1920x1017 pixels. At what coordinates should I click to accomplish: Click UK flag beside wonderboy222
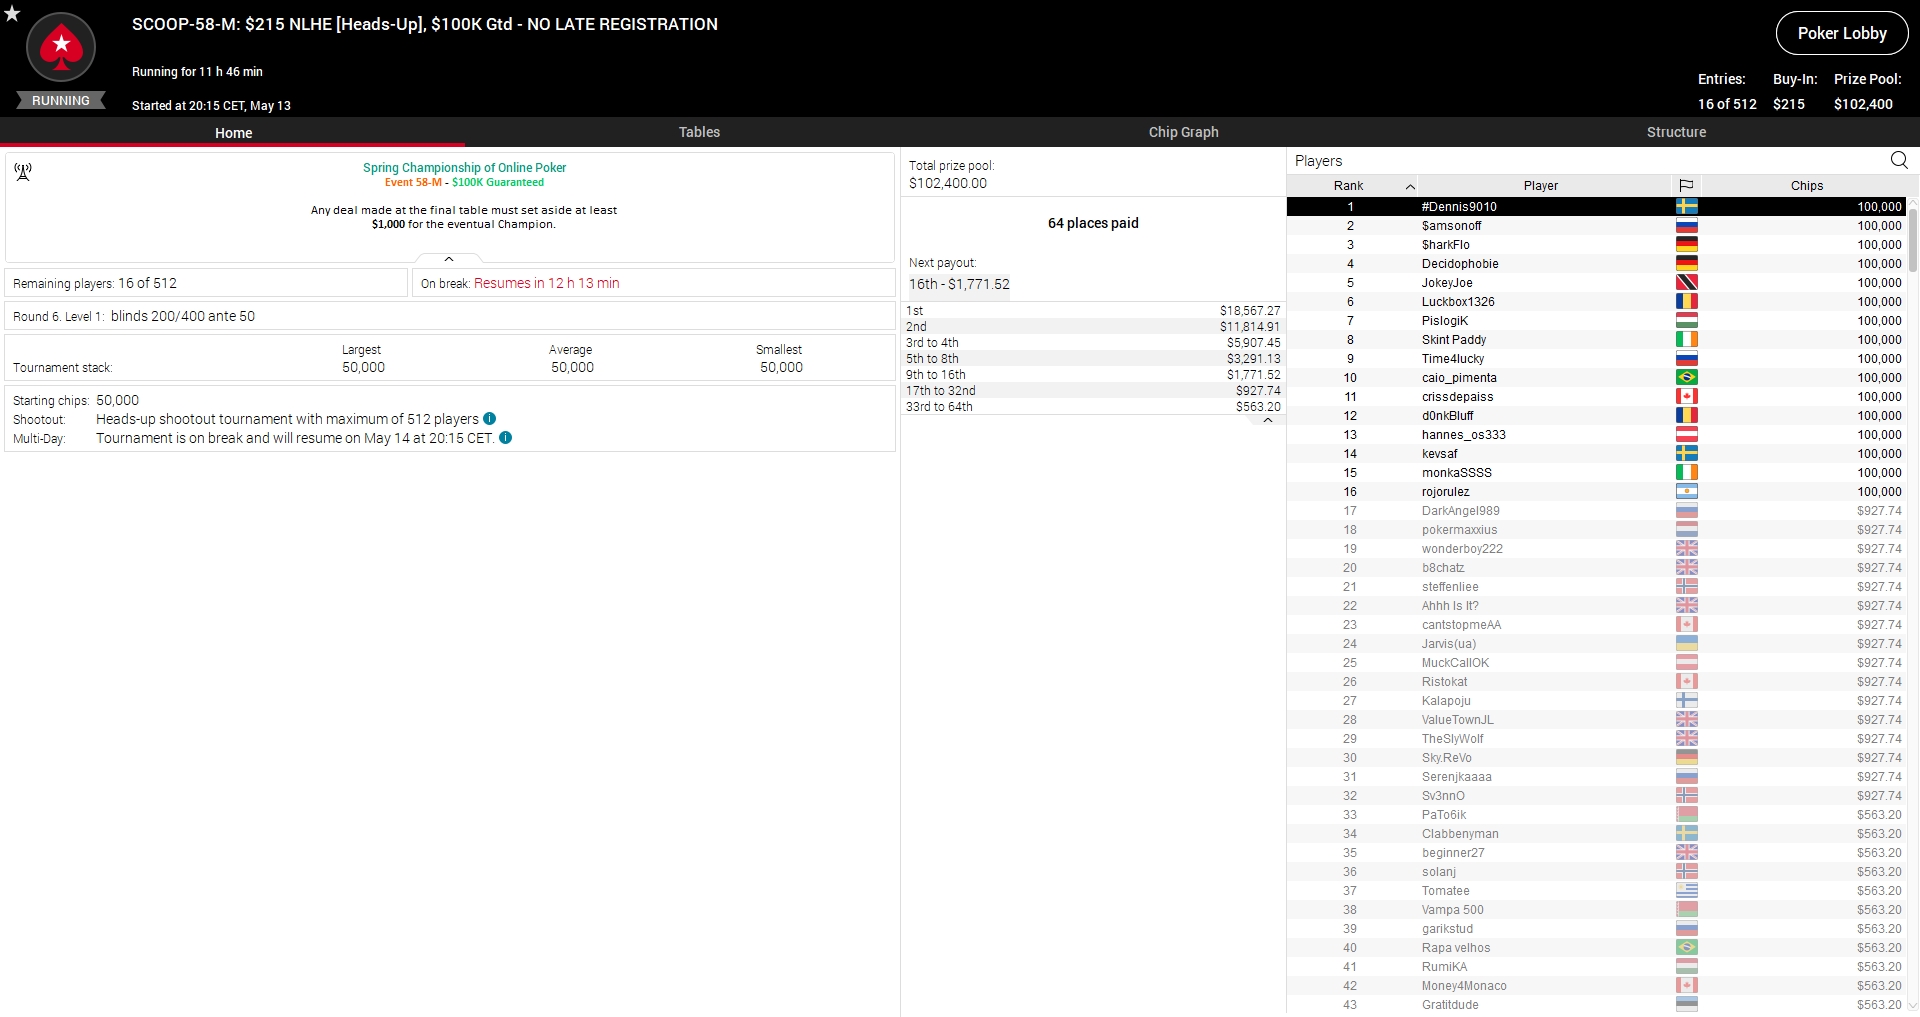1687,549
